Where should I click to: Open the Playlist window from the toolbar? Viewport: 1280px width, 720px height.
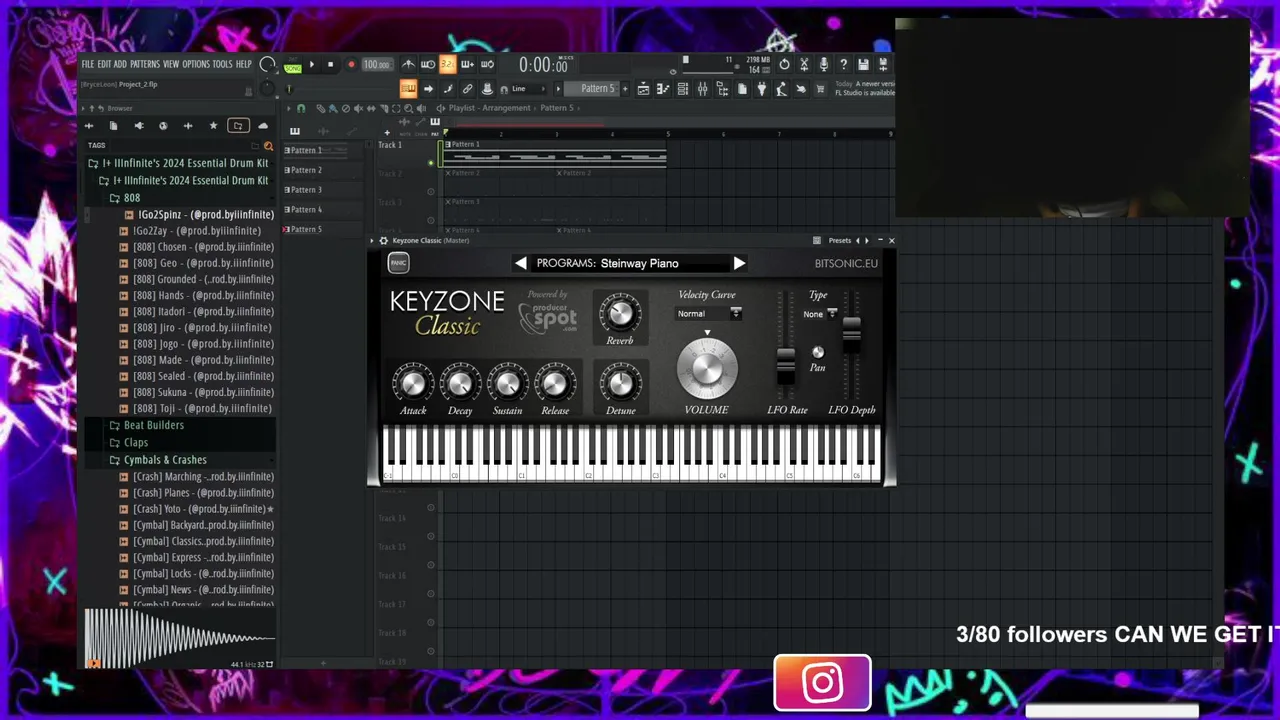coord(643,88)
